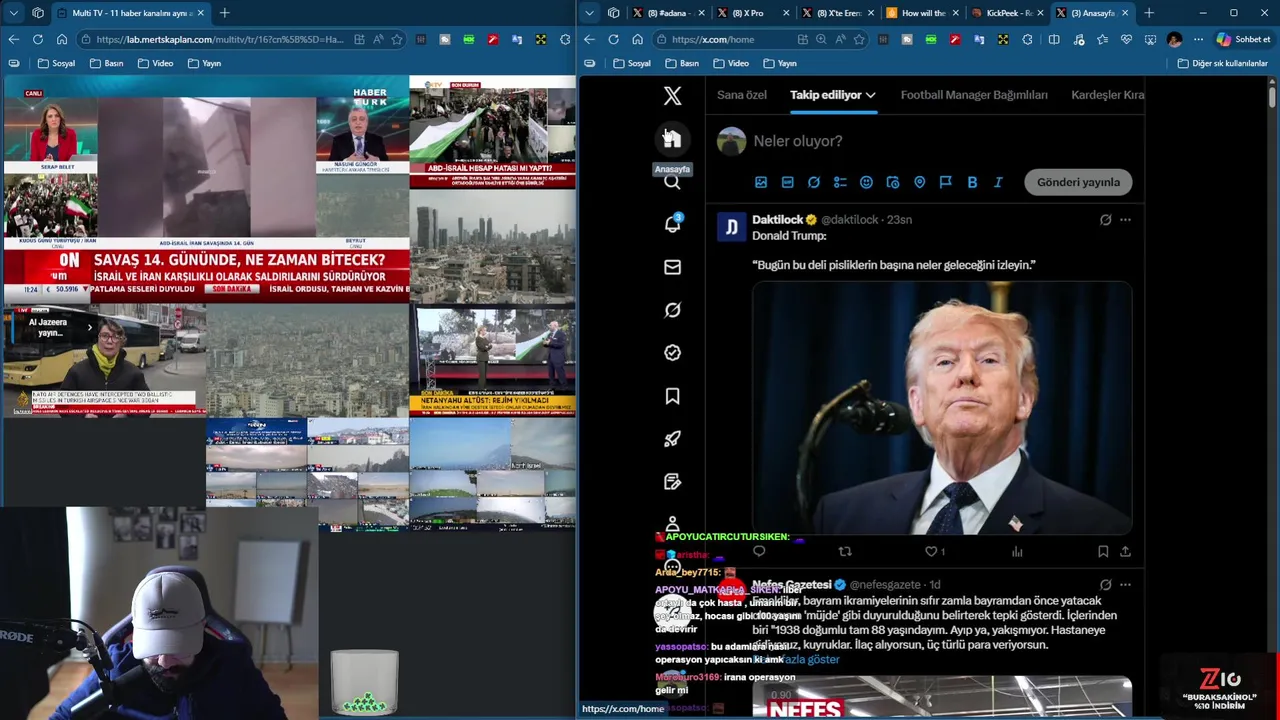Open Sosyal bookmarks folder in left window
Image resolution: width=1280 pixels, height=720 pixels.
click(56, 63)
